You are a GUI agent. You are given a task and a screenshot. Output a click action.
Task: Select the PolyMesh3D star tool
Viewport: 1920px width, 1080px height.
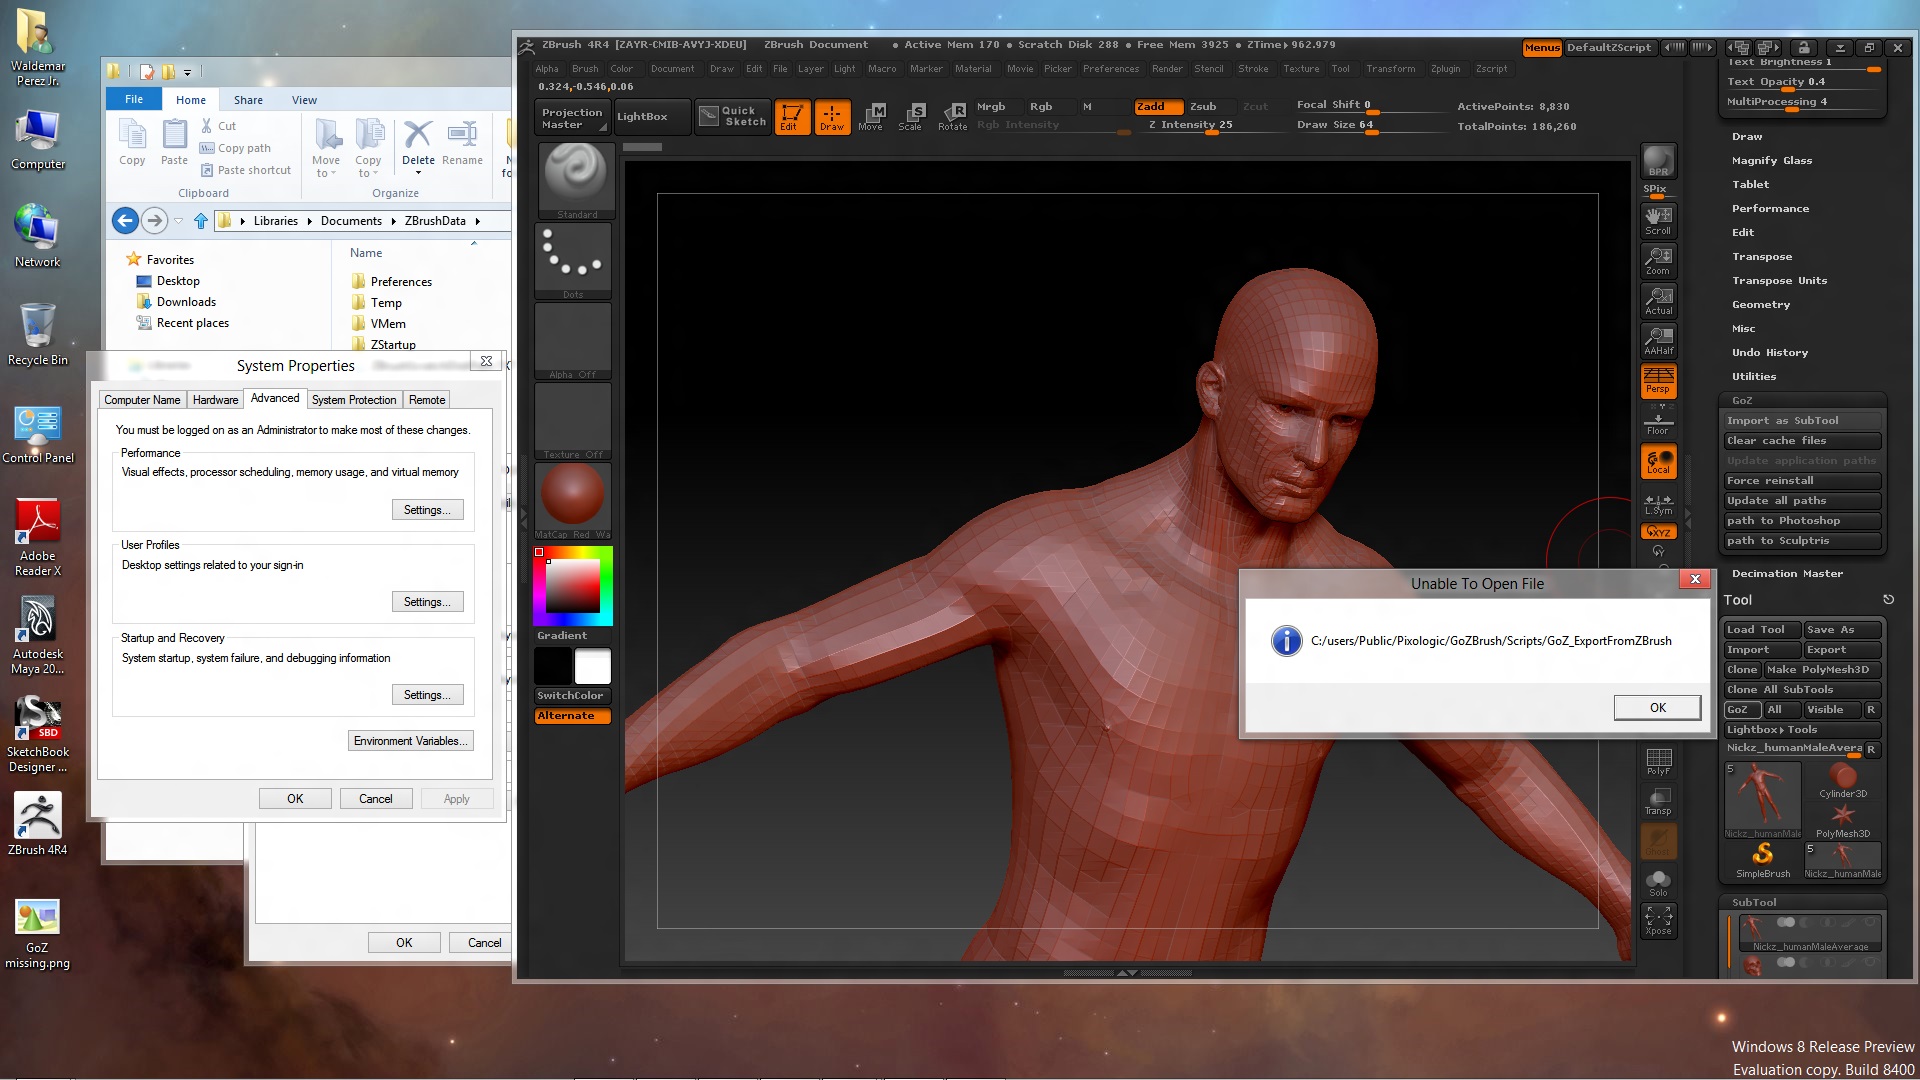point(1842,820)
